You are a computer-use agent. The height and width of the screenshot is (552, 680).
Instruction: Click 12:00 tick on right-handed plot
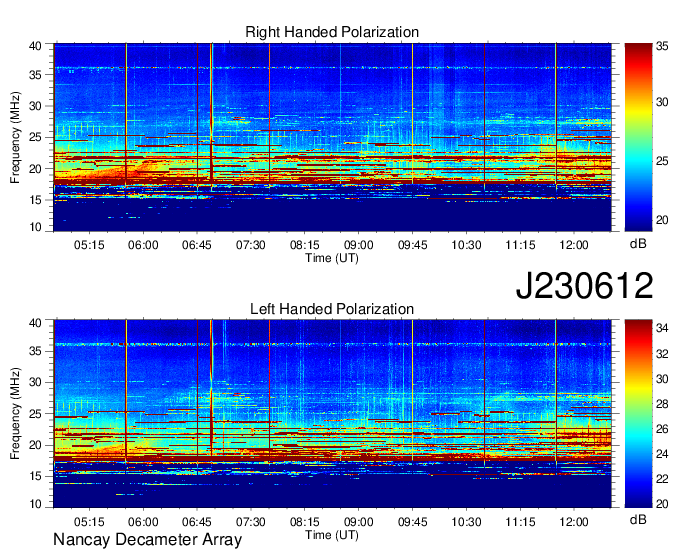[574, 245]
